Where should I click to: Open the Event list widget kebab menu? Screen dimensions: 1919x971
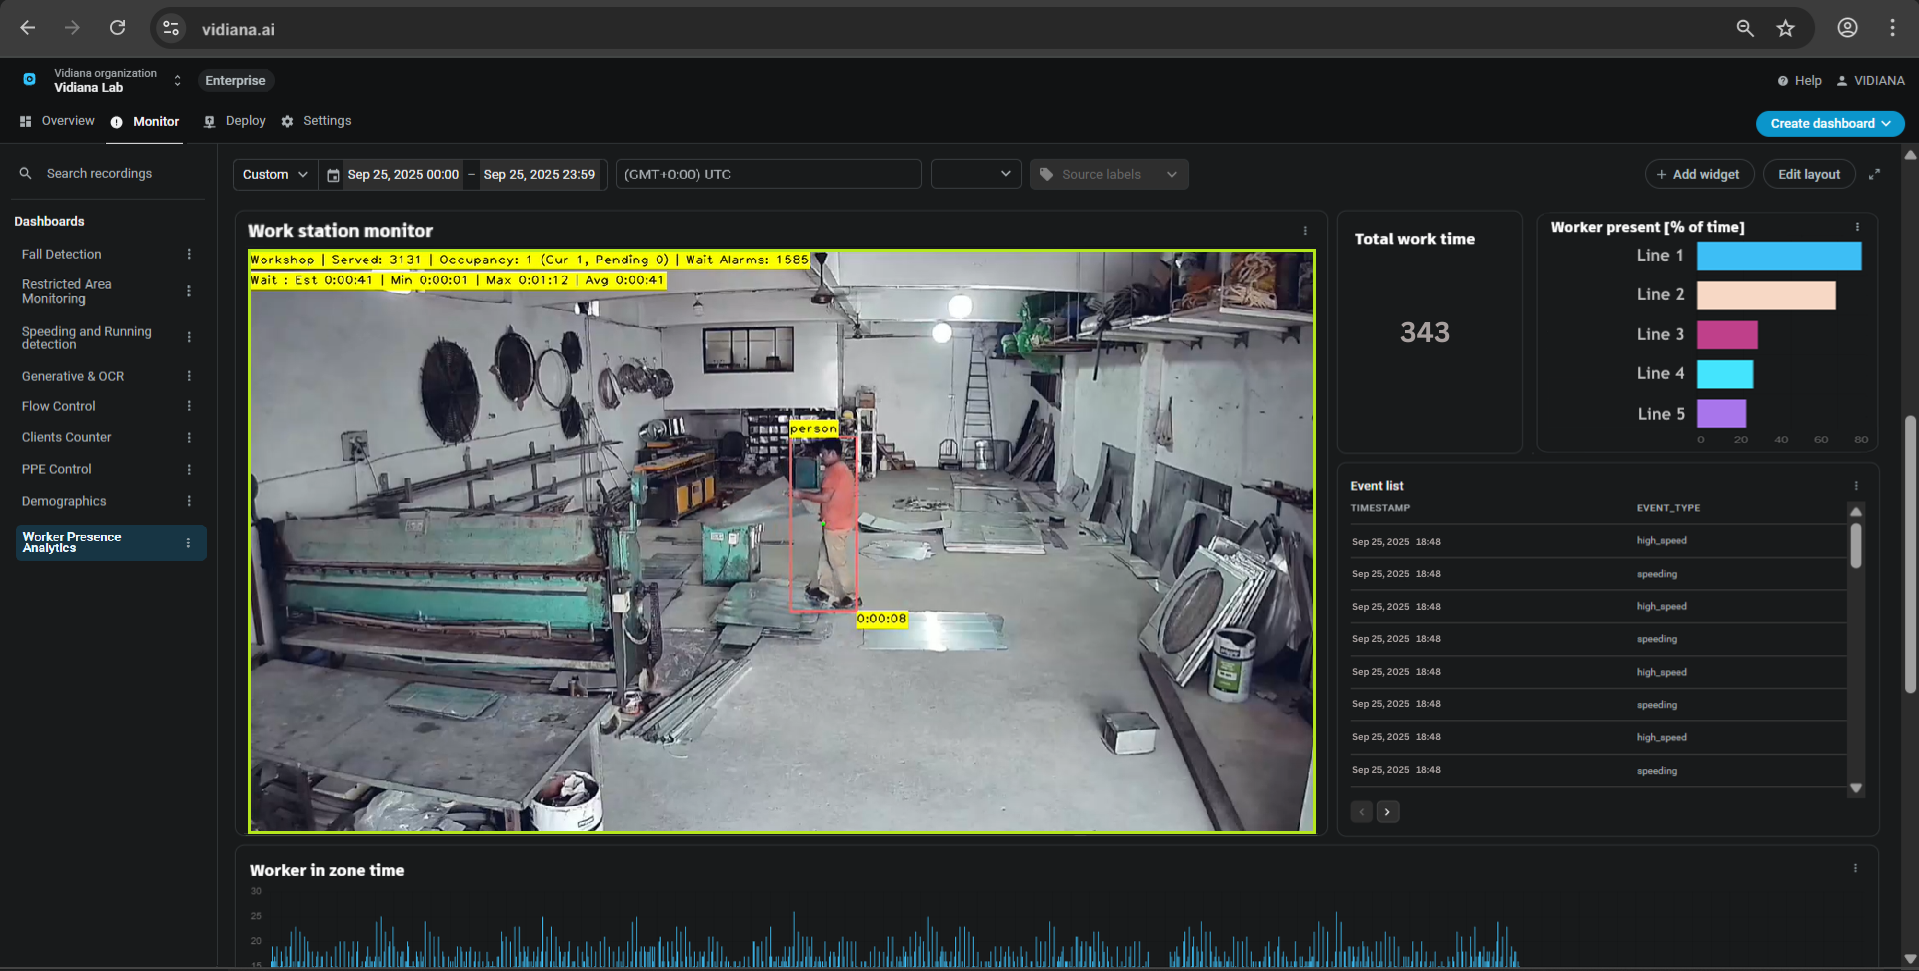click(x=1857, y=485)
